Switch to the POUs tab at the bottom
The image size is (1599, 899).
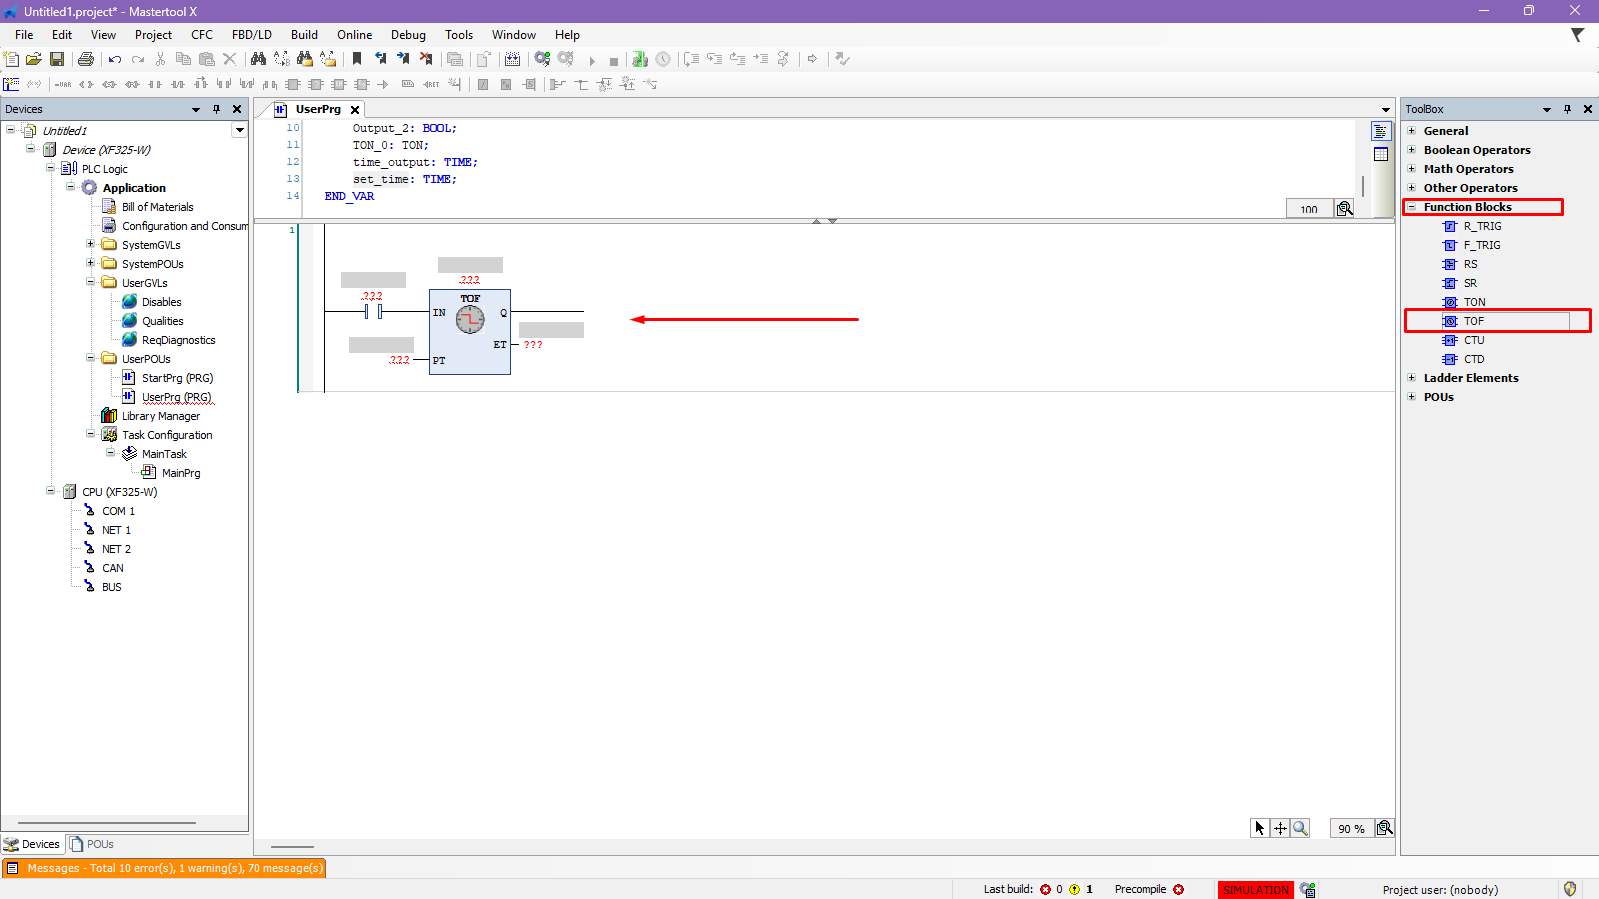point(92,844)
